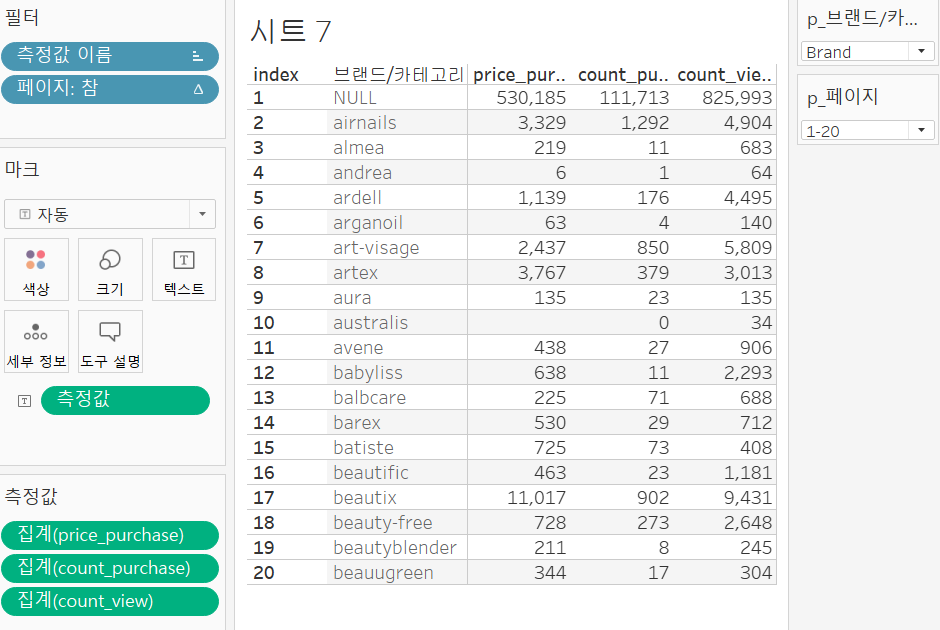Click the 3,767 price value for artex
The image size is (940, 630).
pos(542,273)
